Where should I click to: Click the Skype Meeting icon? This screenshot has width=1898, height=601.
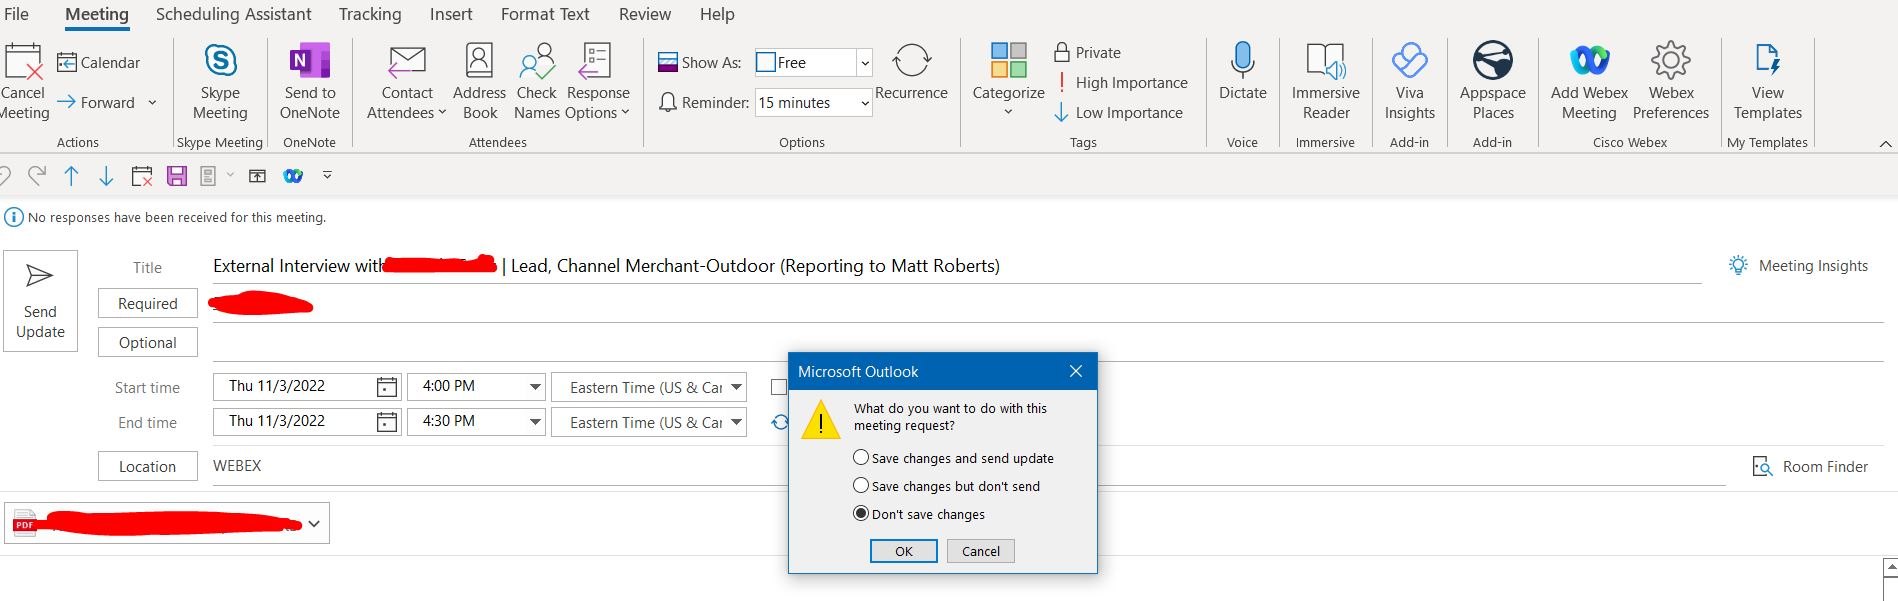[x=220, y=62]
